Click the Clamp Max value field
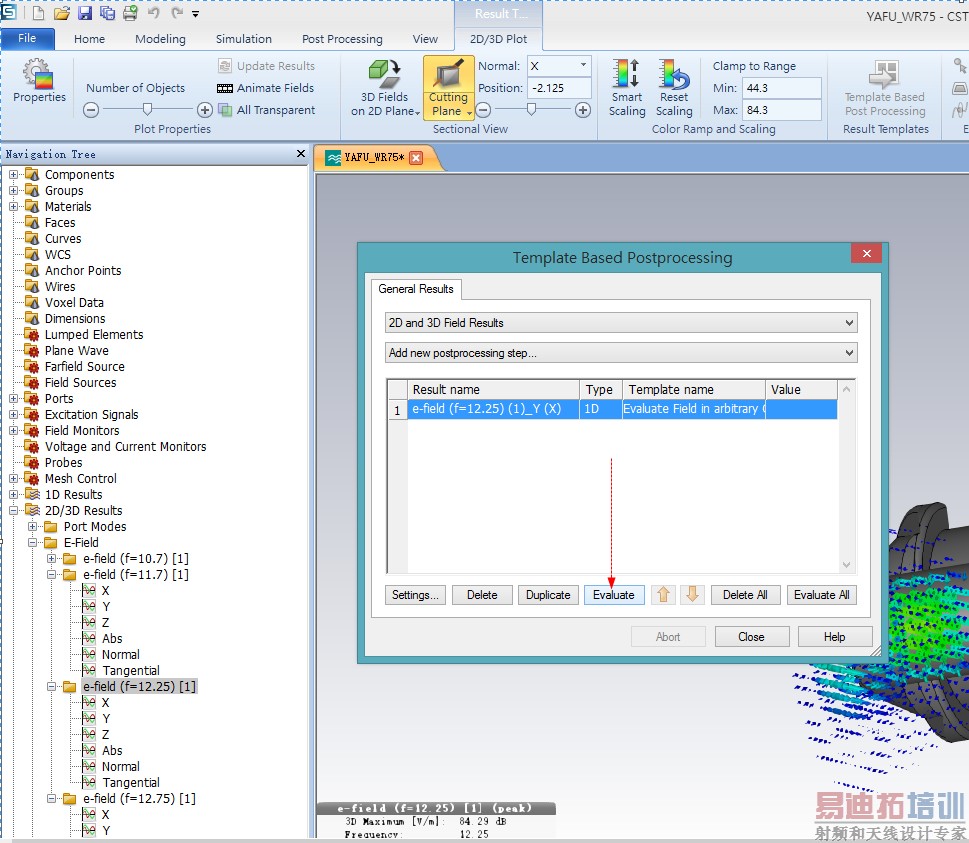Screen dimensions: 969x843 [x=782, y=110]
